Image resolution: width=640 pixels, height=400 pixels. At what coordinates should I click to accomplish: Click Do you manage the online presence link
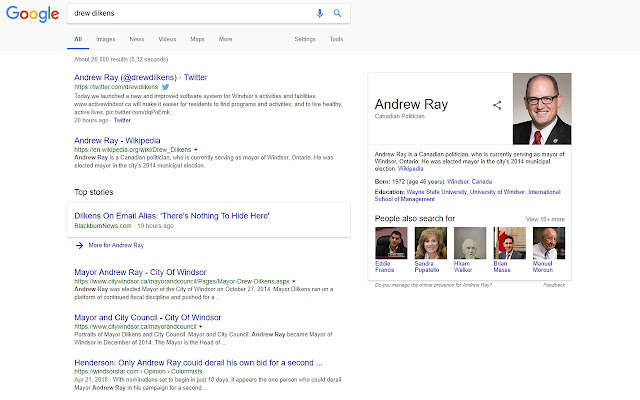[x=433, y=285]
